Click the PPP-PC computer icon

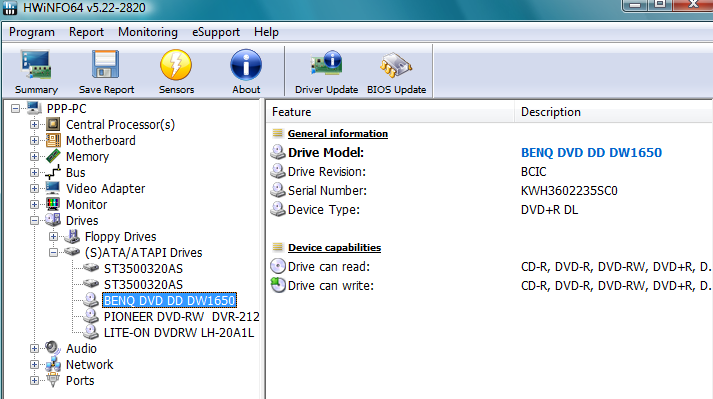(x=34, y=108)
